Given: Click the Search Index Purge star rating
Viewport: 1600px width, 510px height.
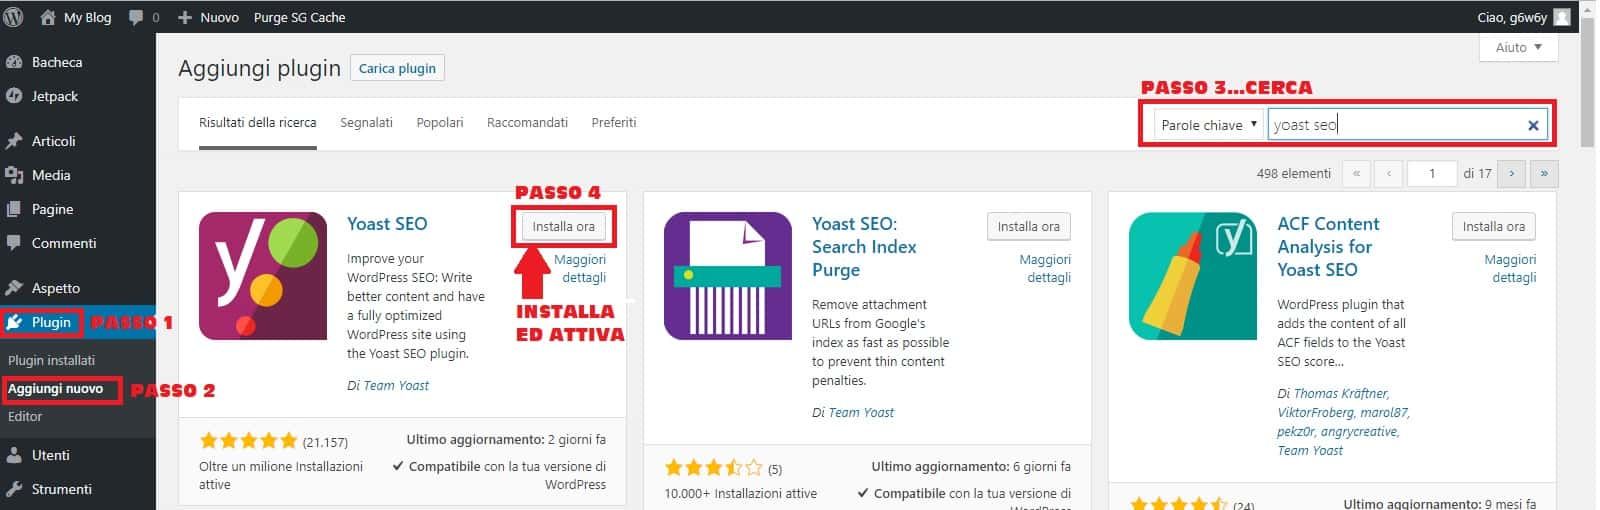Looking at the screenshot, I should click(713, 468).
